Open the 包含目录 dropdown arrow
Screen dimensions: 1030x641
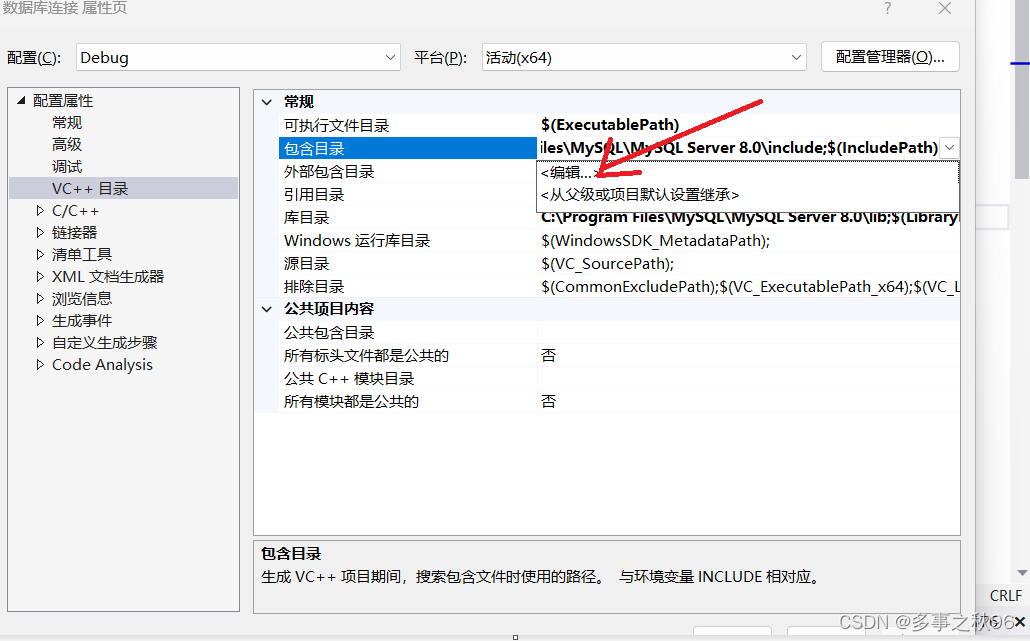coord(948,147)
